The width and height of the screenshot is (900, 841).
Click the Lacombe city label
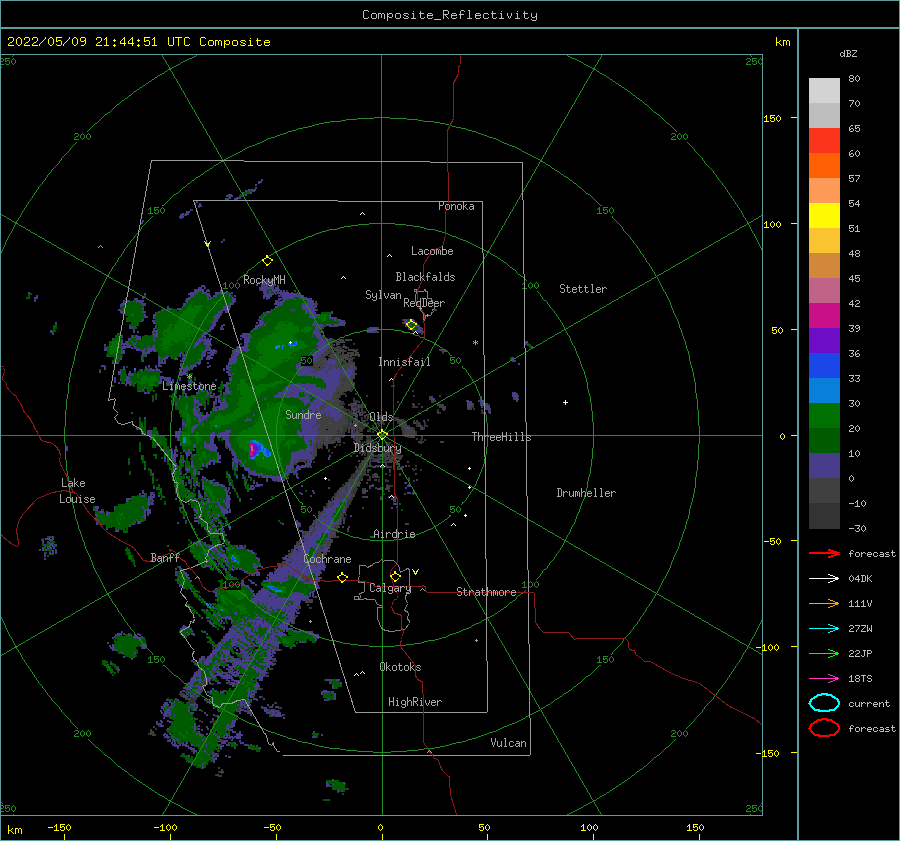(432, 251)
